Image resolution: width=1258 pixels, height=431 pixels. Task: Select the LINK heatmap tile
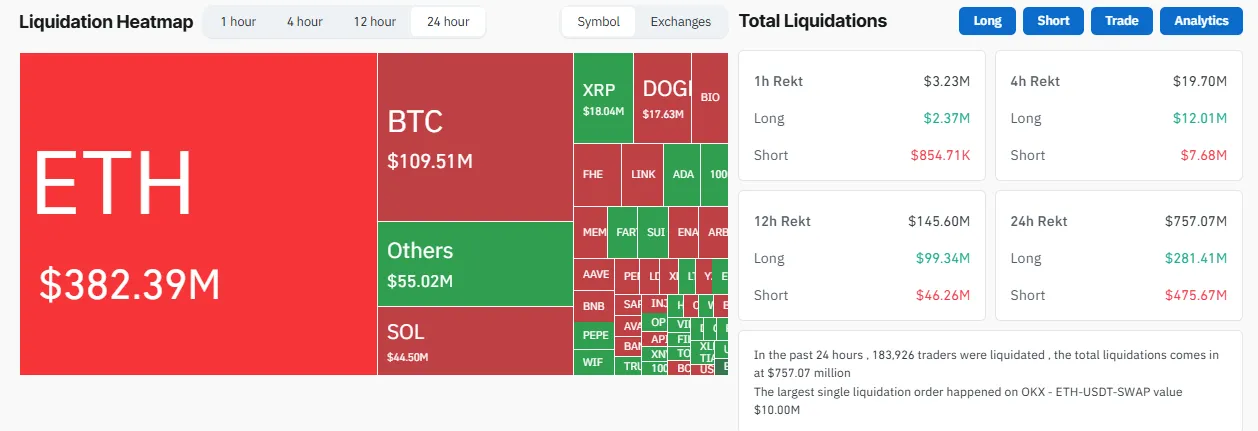pyautogui.click(x=643, y=174)
